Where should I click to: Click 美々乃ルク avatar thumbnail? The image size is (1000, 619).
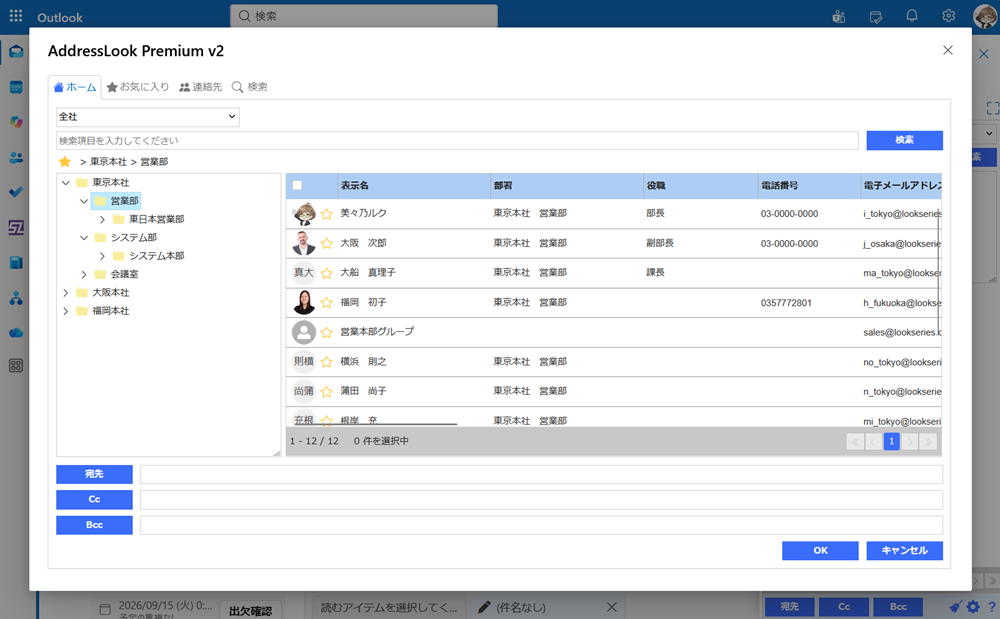tap(304, 214)
